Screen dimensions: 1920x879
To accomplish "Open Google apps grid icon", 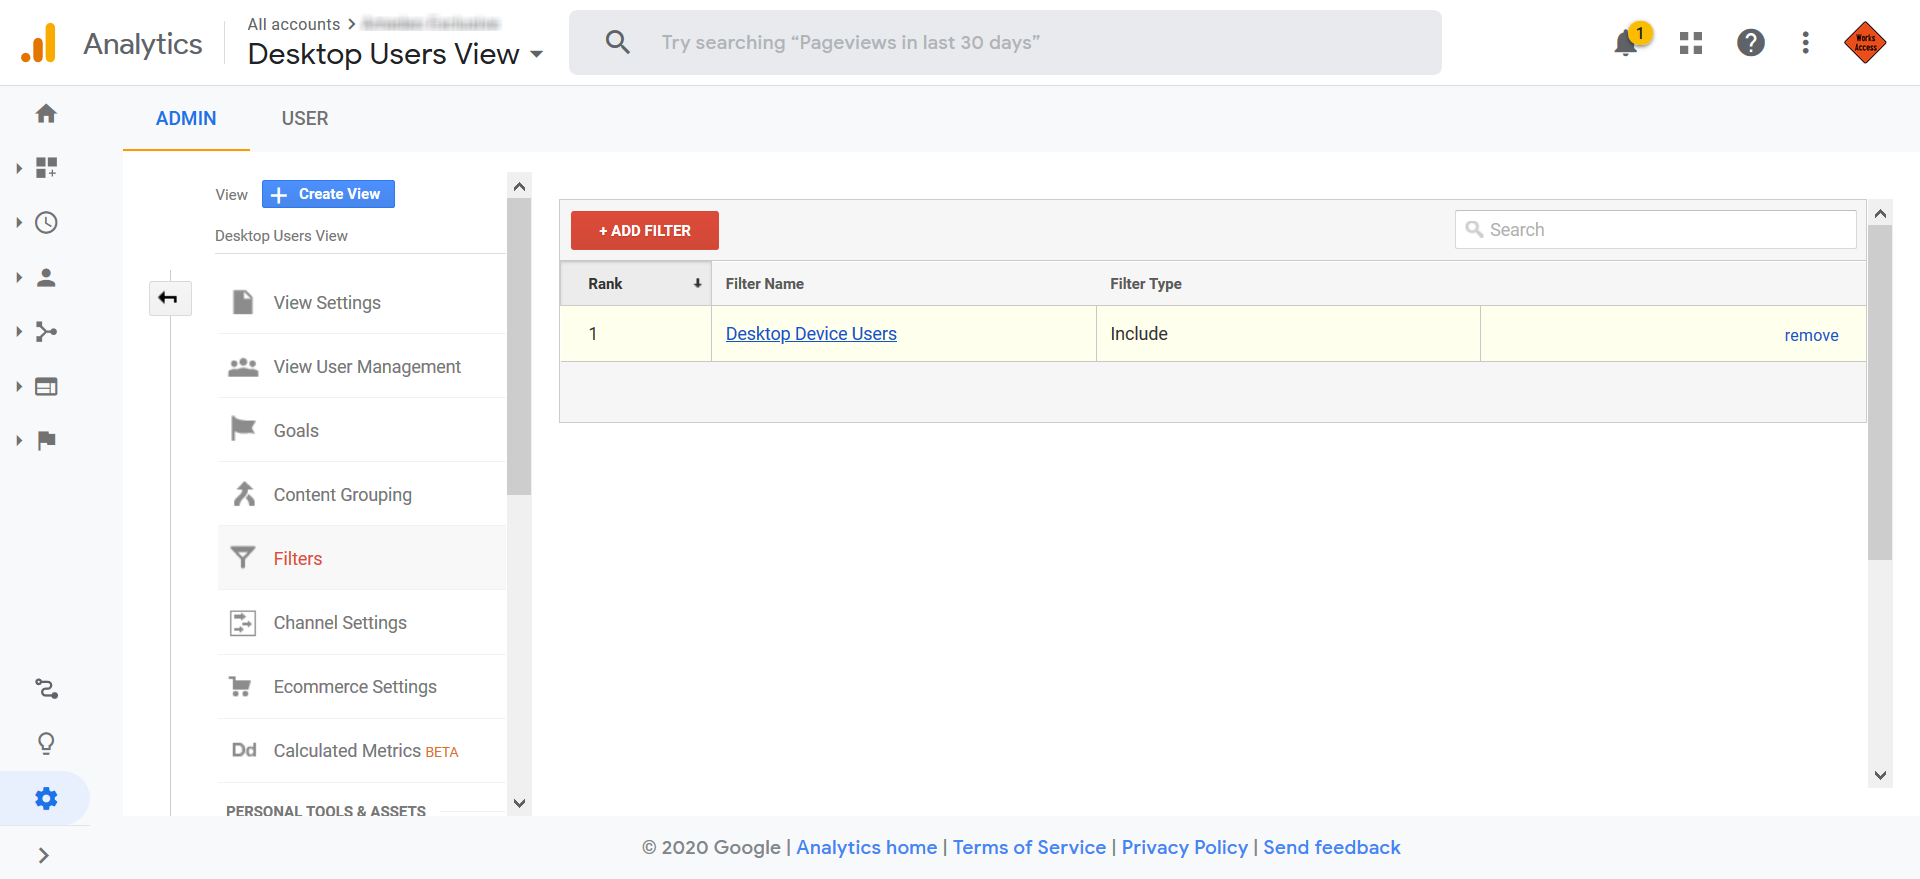I will point(1691,43).
